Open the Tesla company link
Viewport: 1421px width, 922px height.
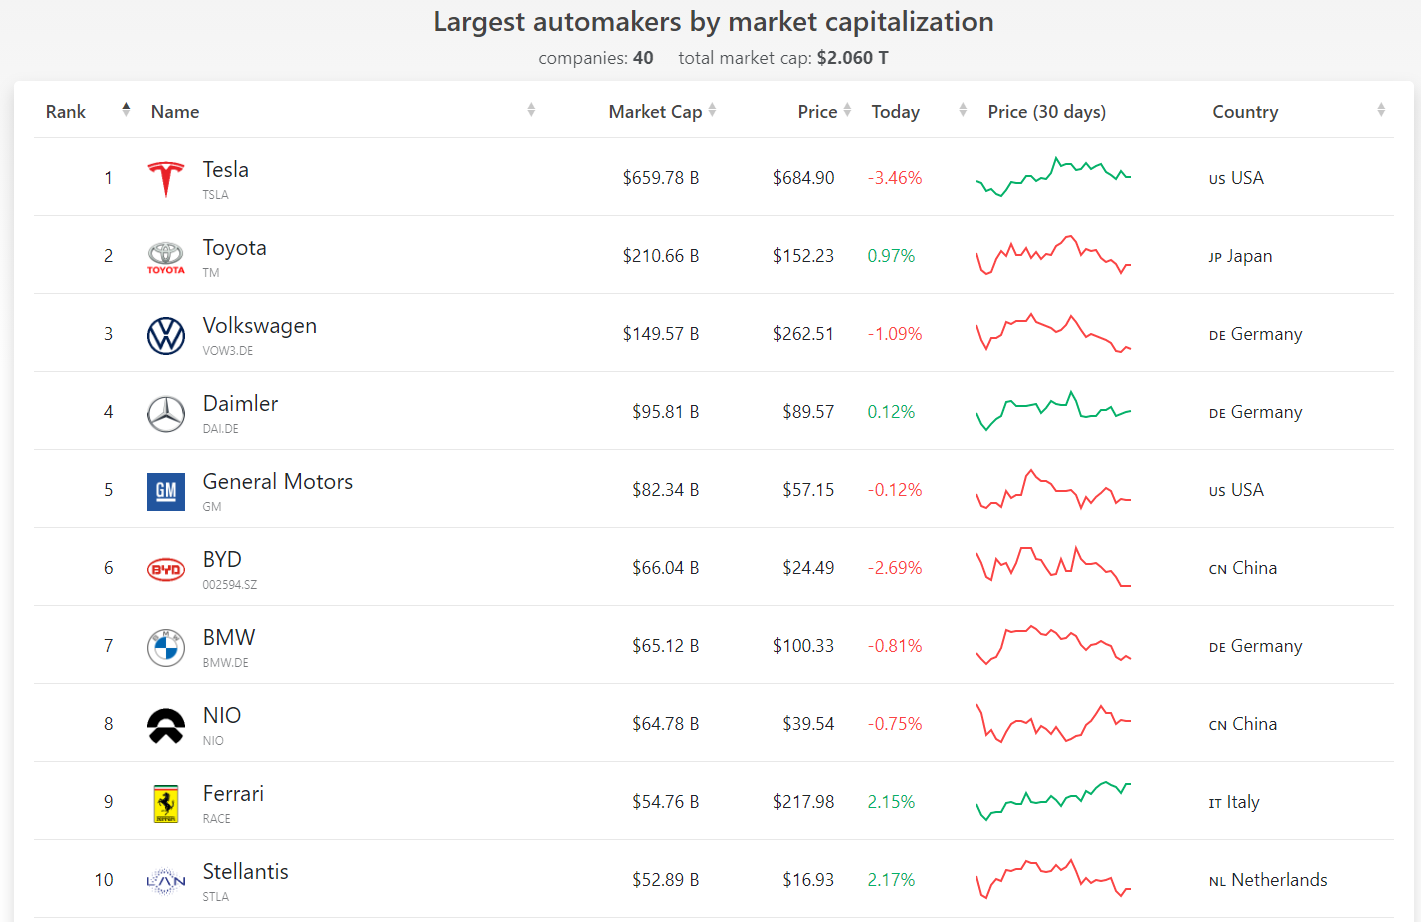[x=226, y=170]
